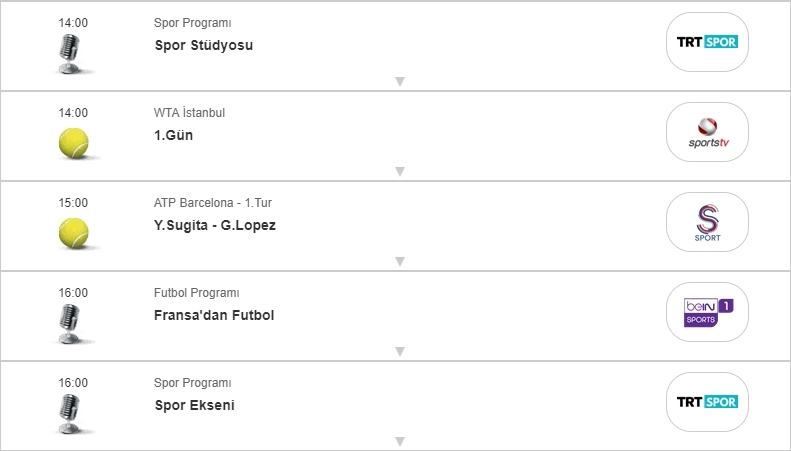Click the TRT Spor logo beside Spor Ekseni
This screenshot has width=791, height=451.
click(x=707, y=402)
